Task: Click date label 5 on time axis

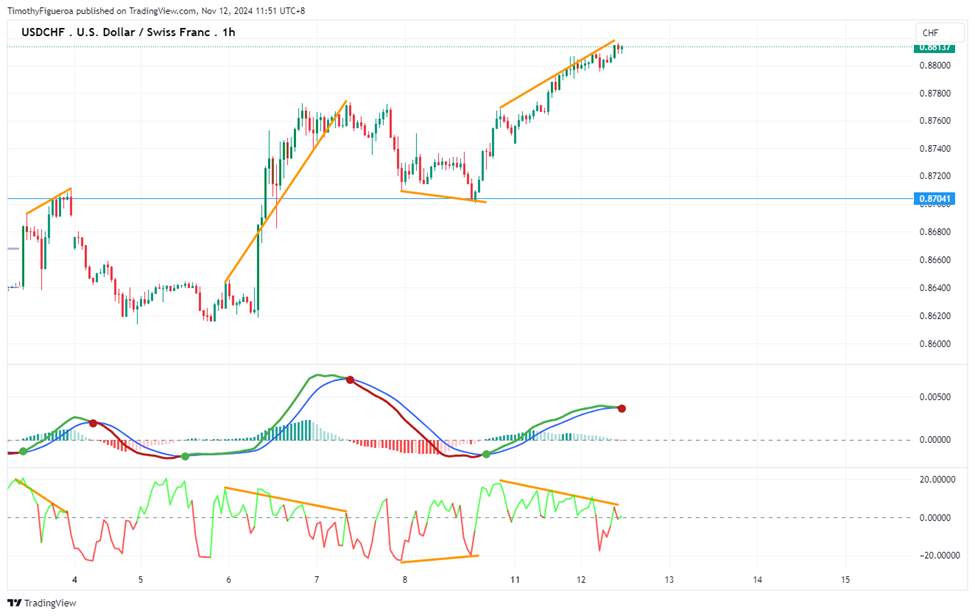Action: point(141,579)
